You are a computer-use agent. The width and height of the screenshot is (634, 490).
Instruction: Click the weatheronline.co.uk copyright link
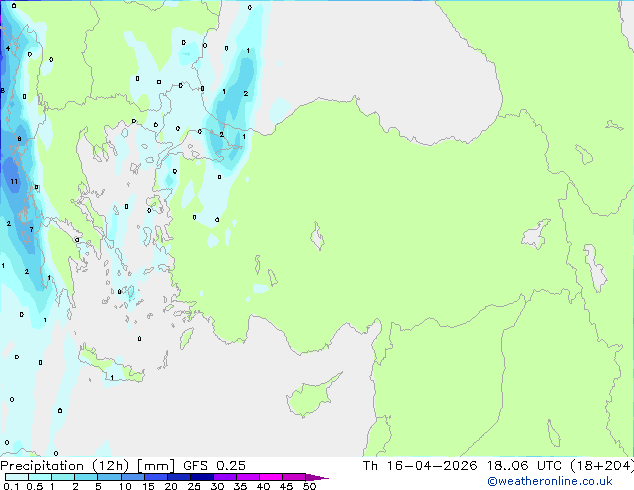point(549,481)
